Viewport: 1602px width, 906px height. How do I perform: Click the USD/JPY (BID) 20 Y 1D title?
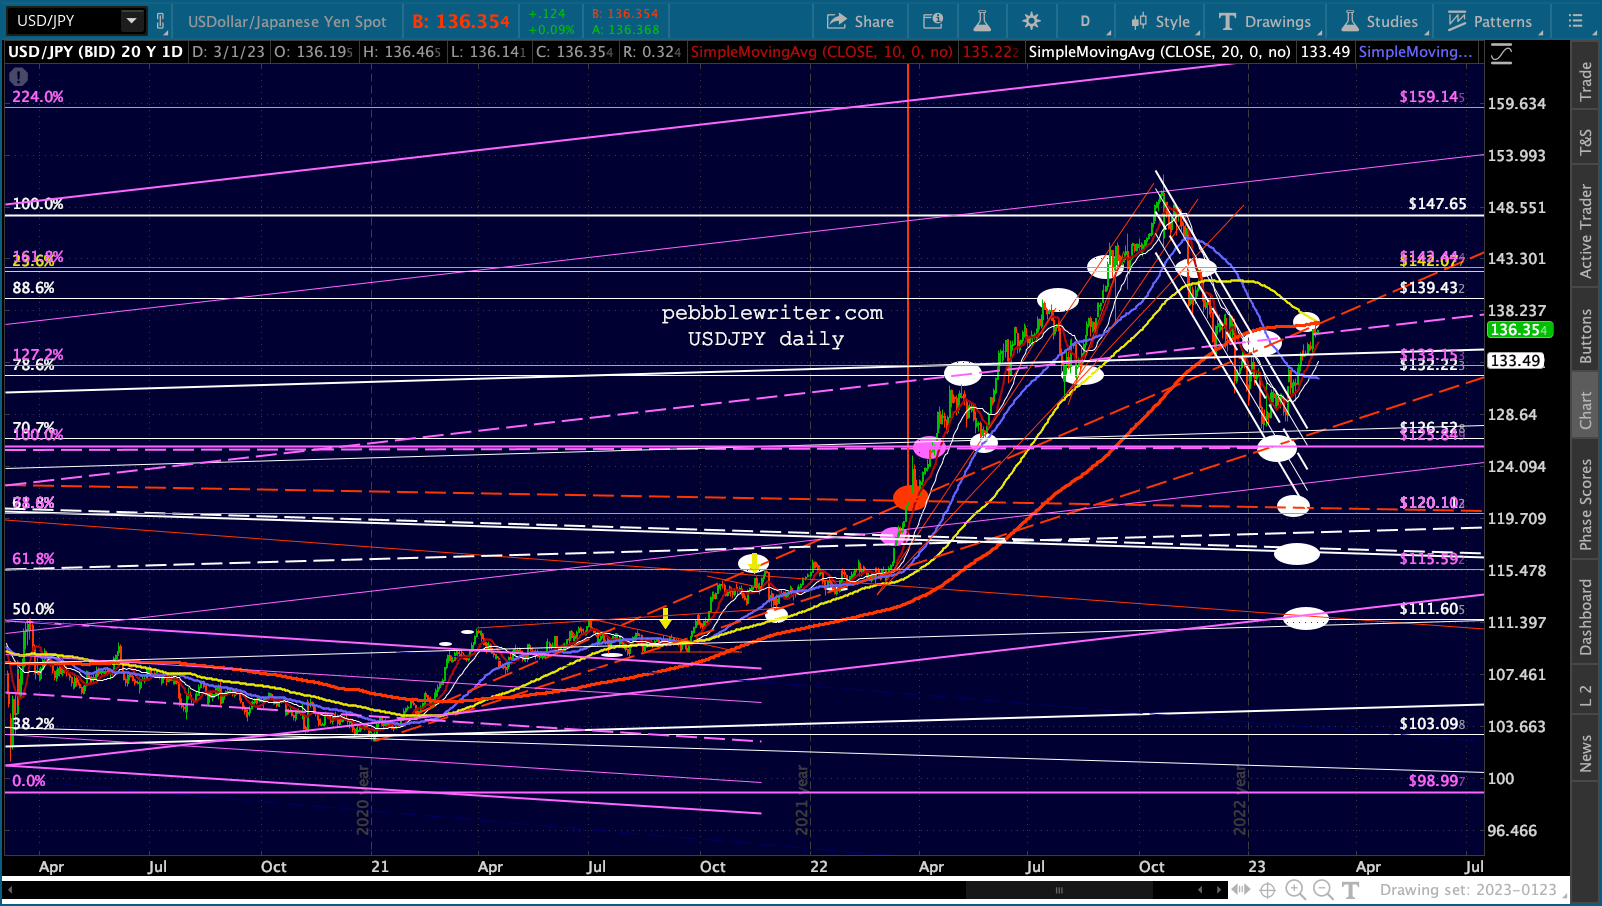95,52
